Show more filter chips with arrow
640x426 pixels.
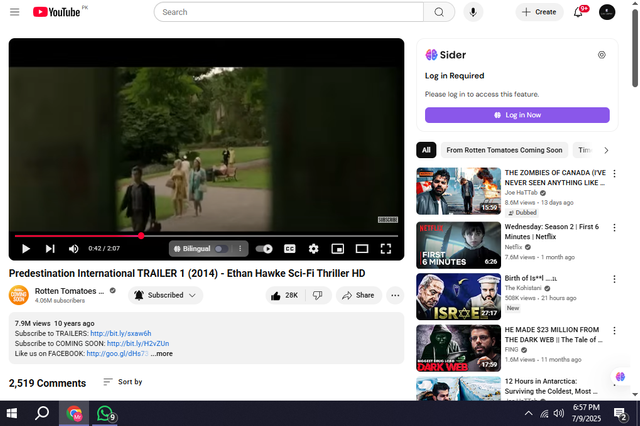(x=606, y=150)
